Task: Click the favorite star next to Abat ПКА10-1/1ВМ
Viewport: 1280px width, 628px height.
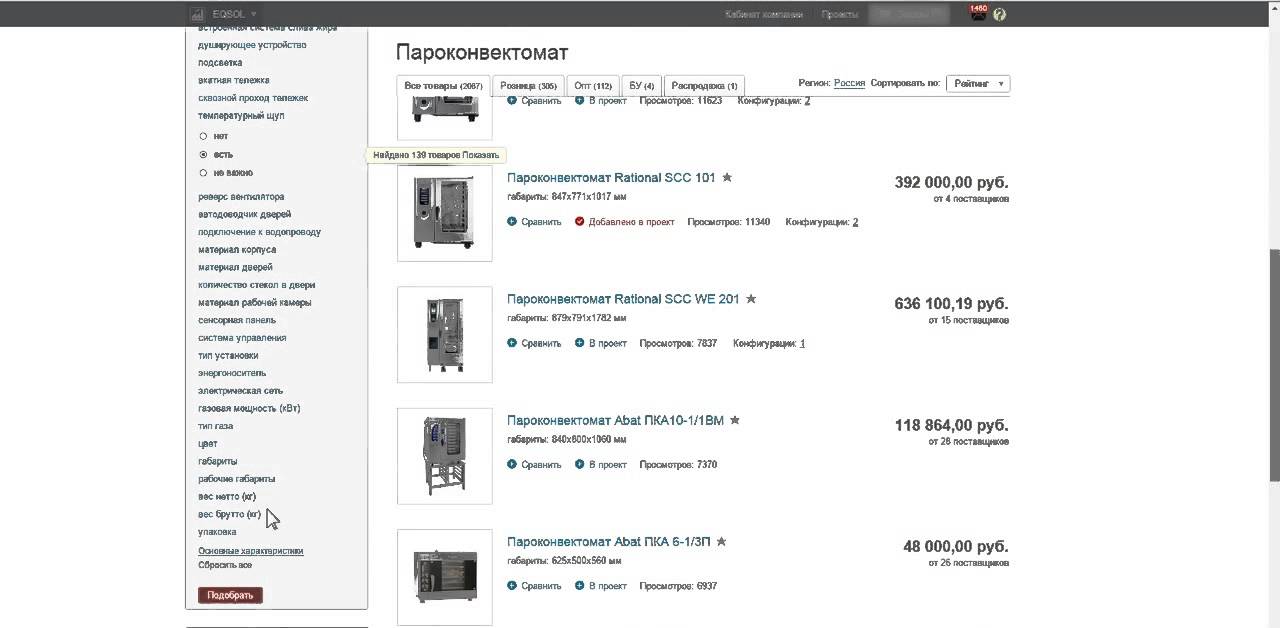Action: click(x=735, y=420)
